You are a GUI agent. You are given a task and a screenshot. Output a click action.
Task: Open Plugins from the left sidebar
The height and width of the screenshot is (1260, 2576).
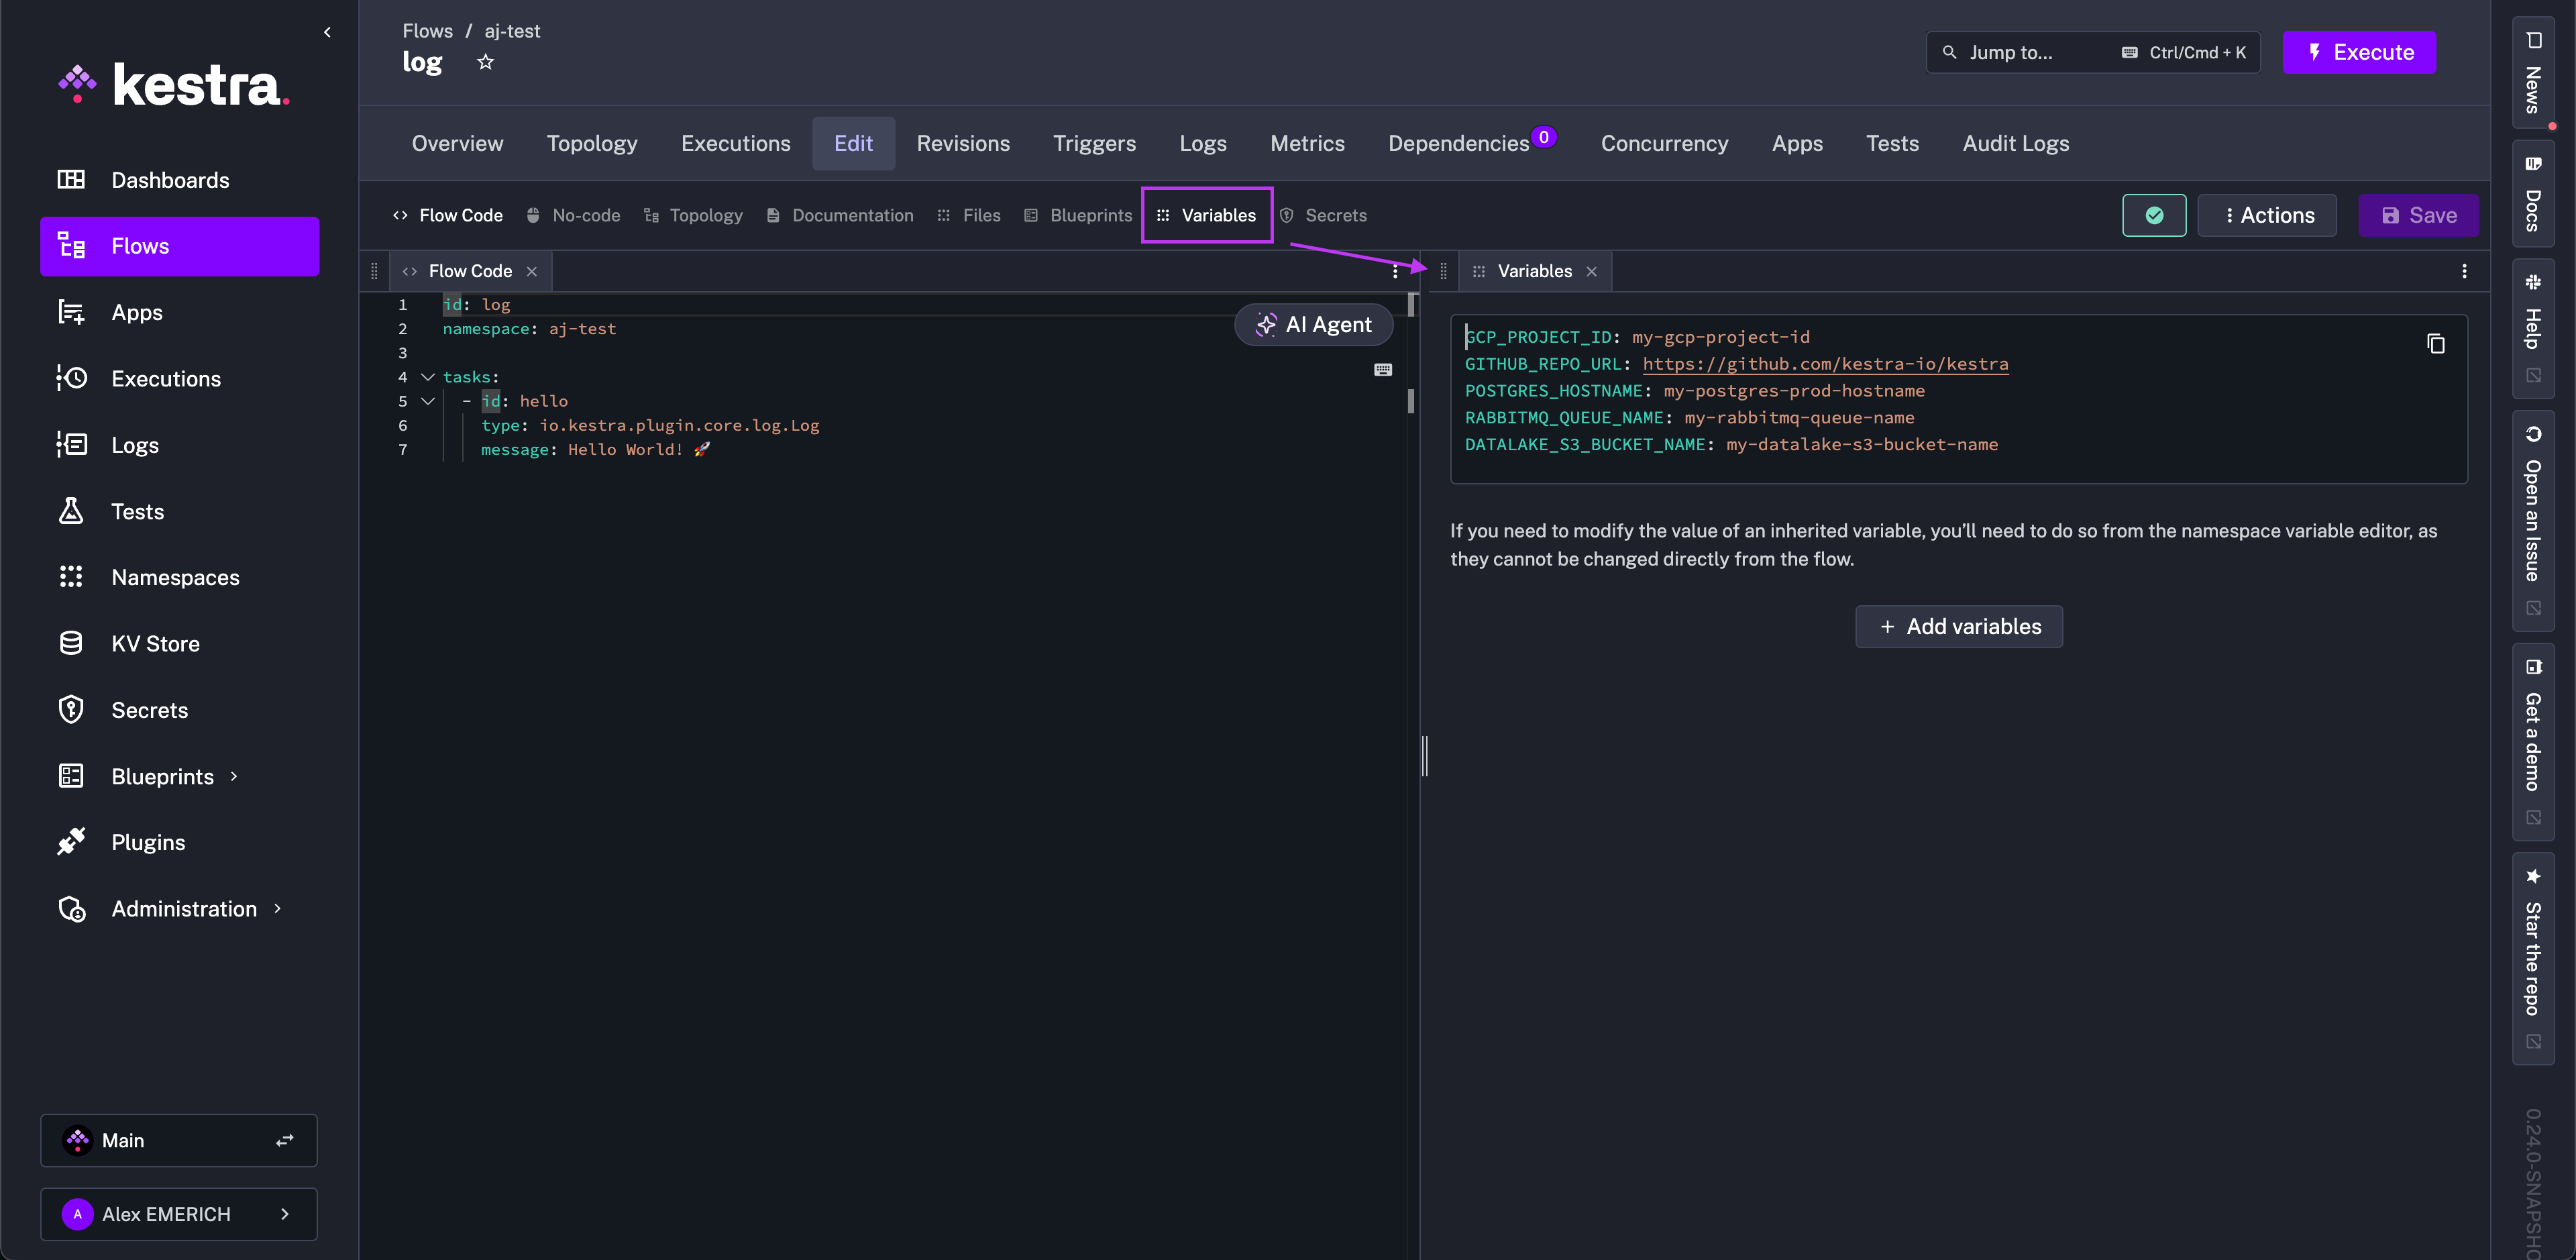[x=147, y=841]
